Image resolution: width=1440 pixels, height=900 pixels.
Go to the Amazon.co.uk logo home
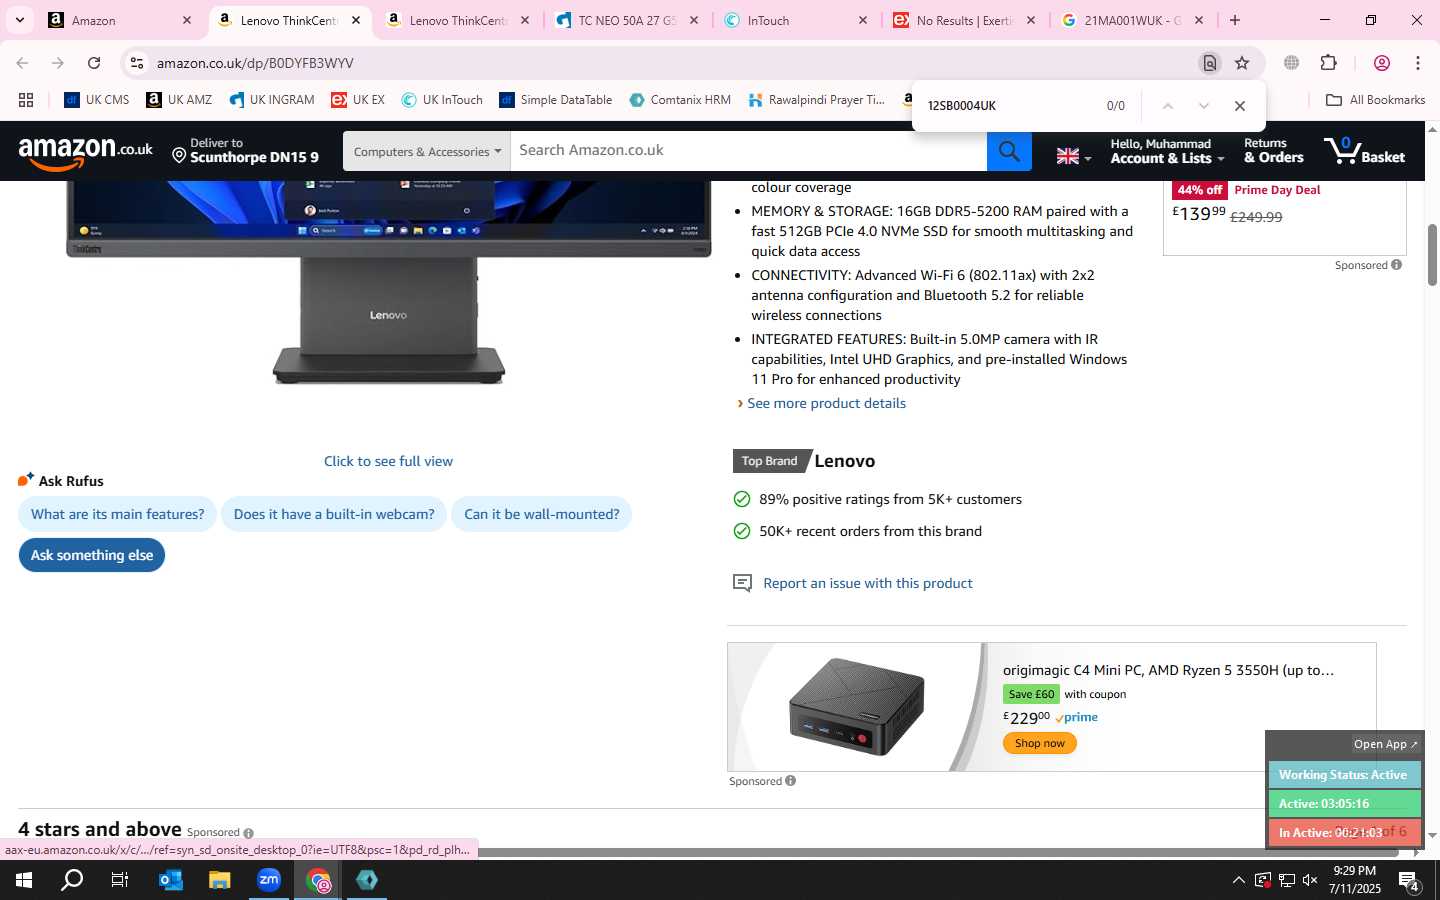click(x=85, y=152)
